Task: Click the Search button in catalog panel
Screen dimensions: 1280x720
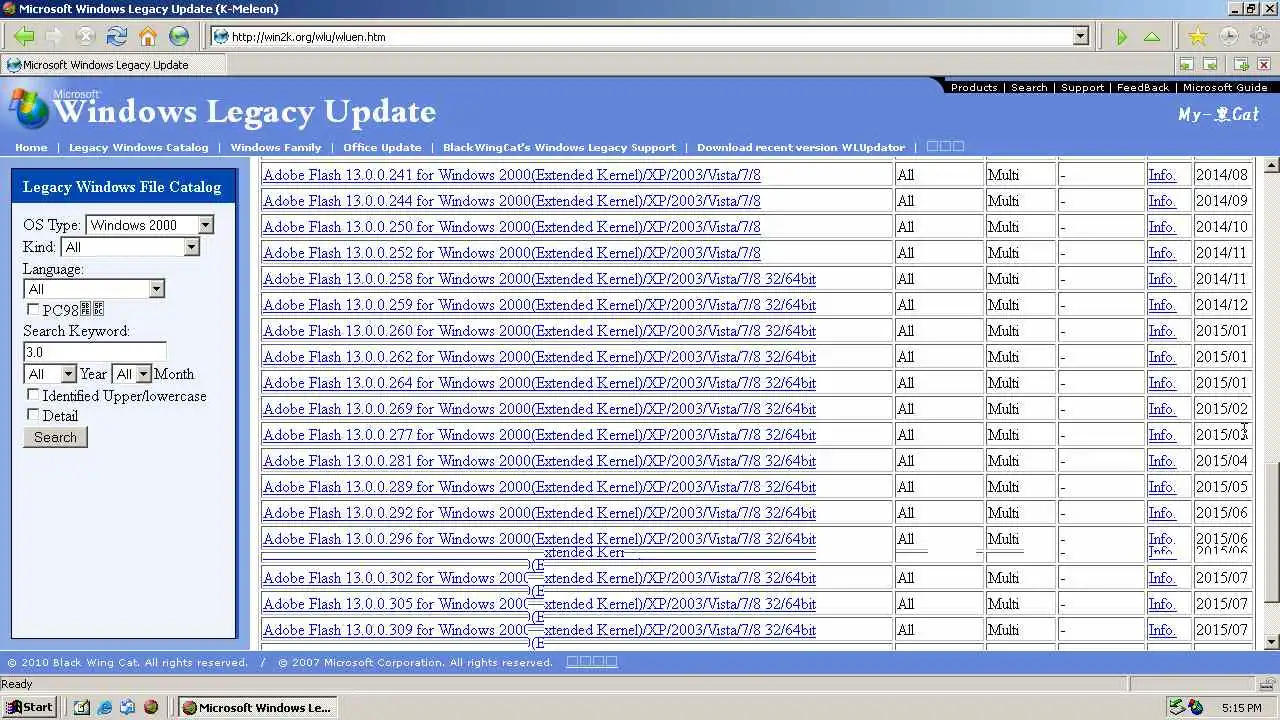Action: (55, 437)
